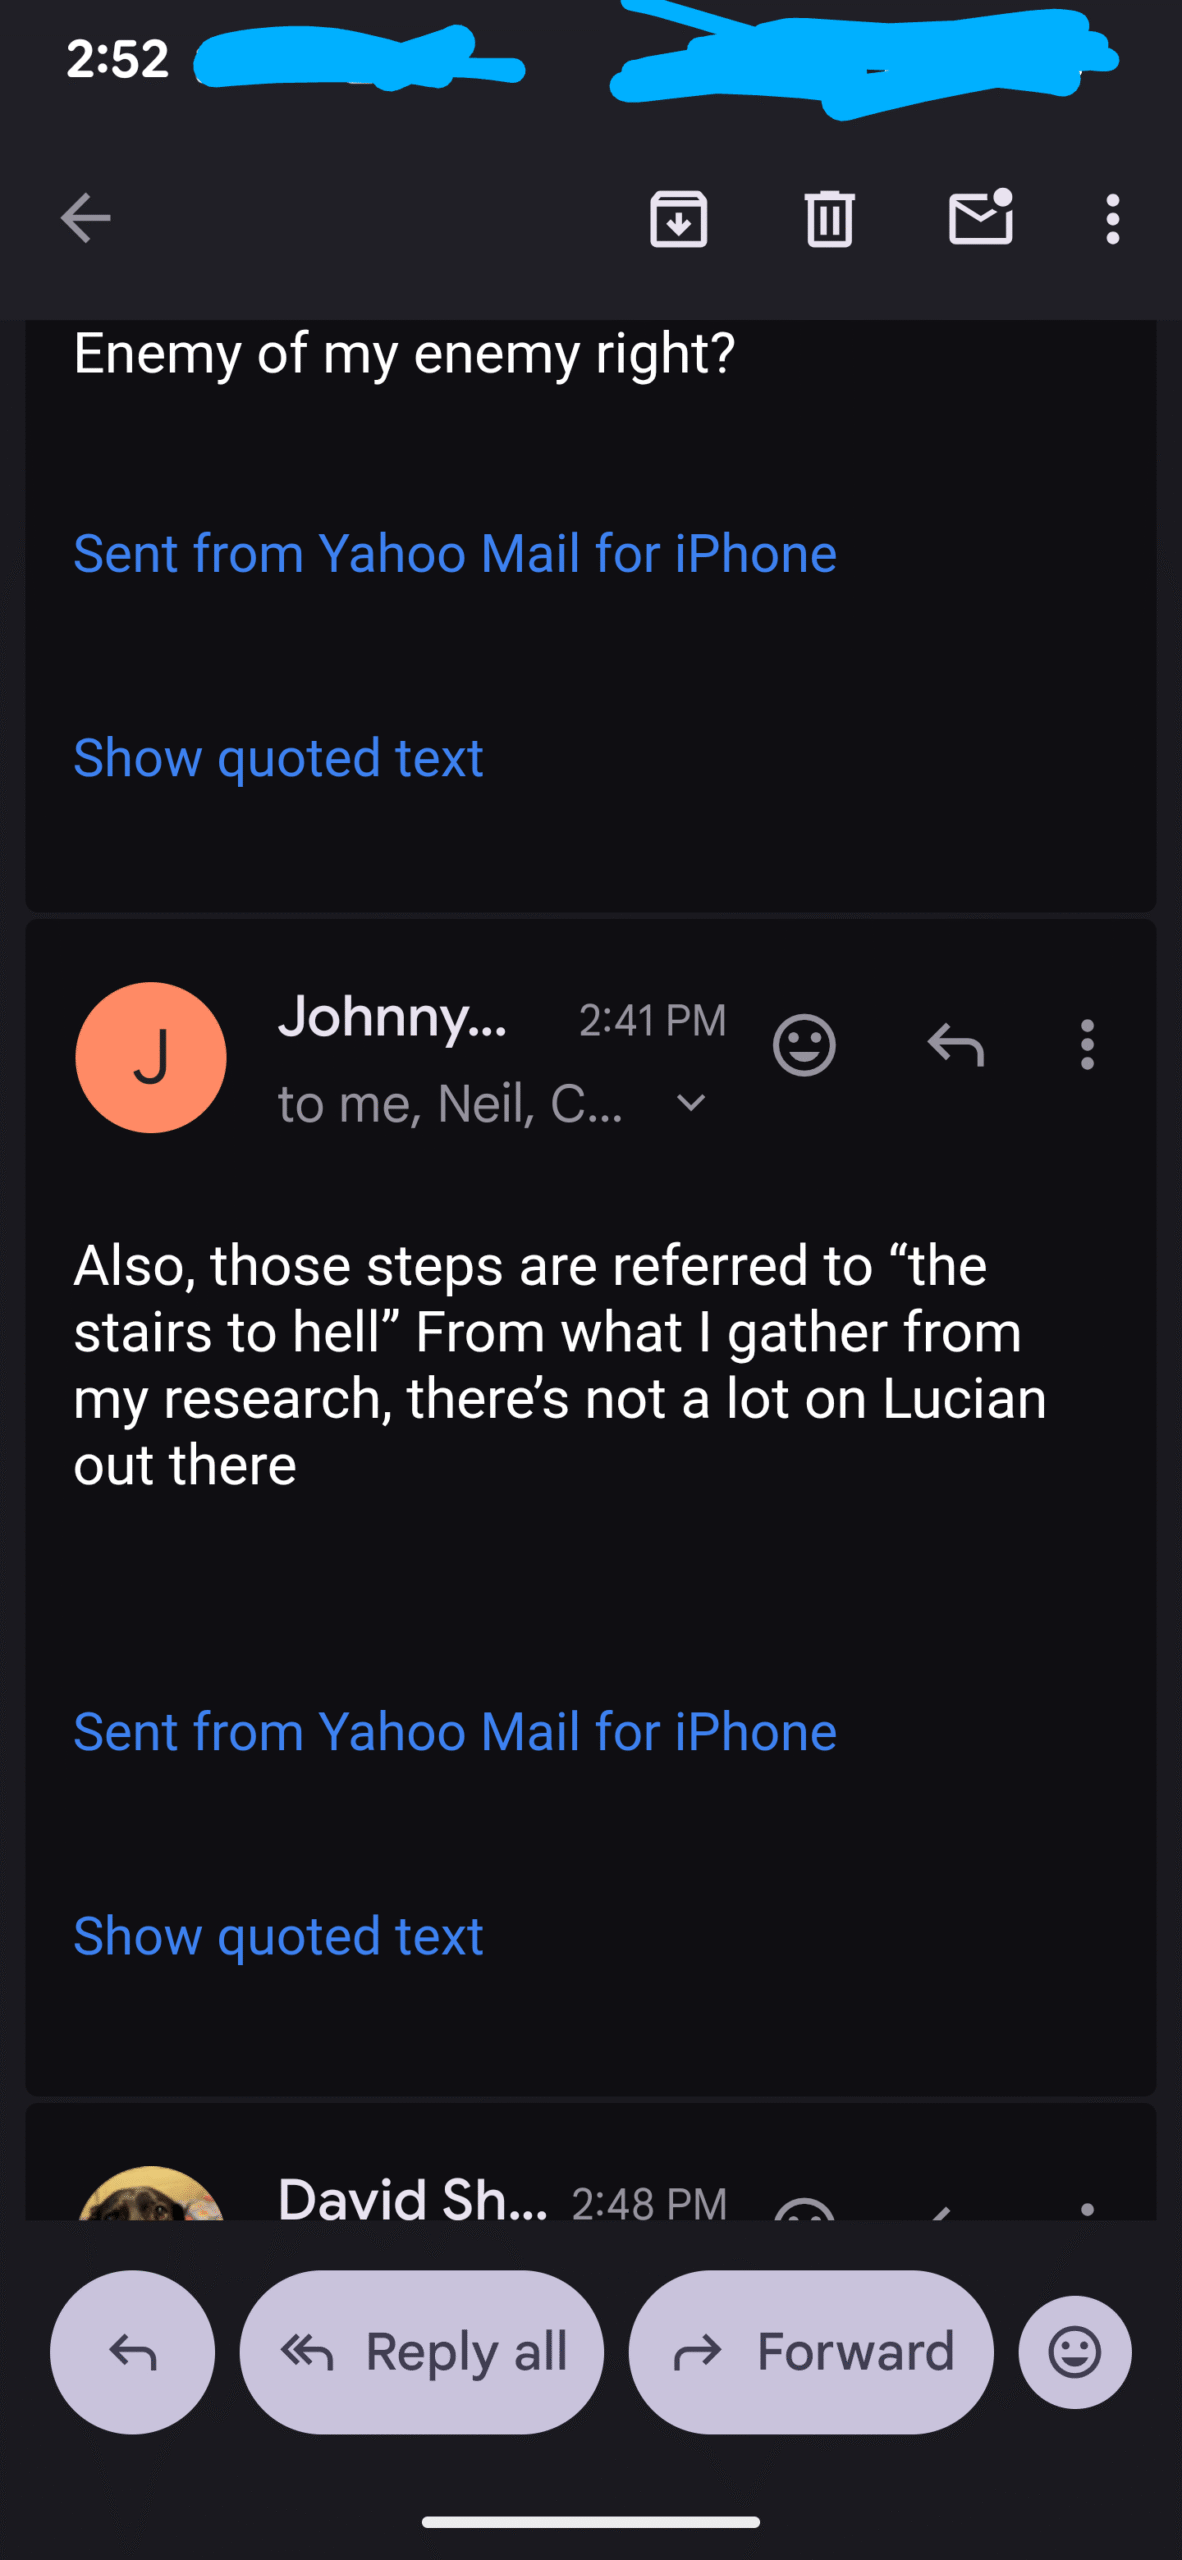Go back with the top-left arrow
Viewport: 1182px width, 2560px height.
tap(85, 219)
